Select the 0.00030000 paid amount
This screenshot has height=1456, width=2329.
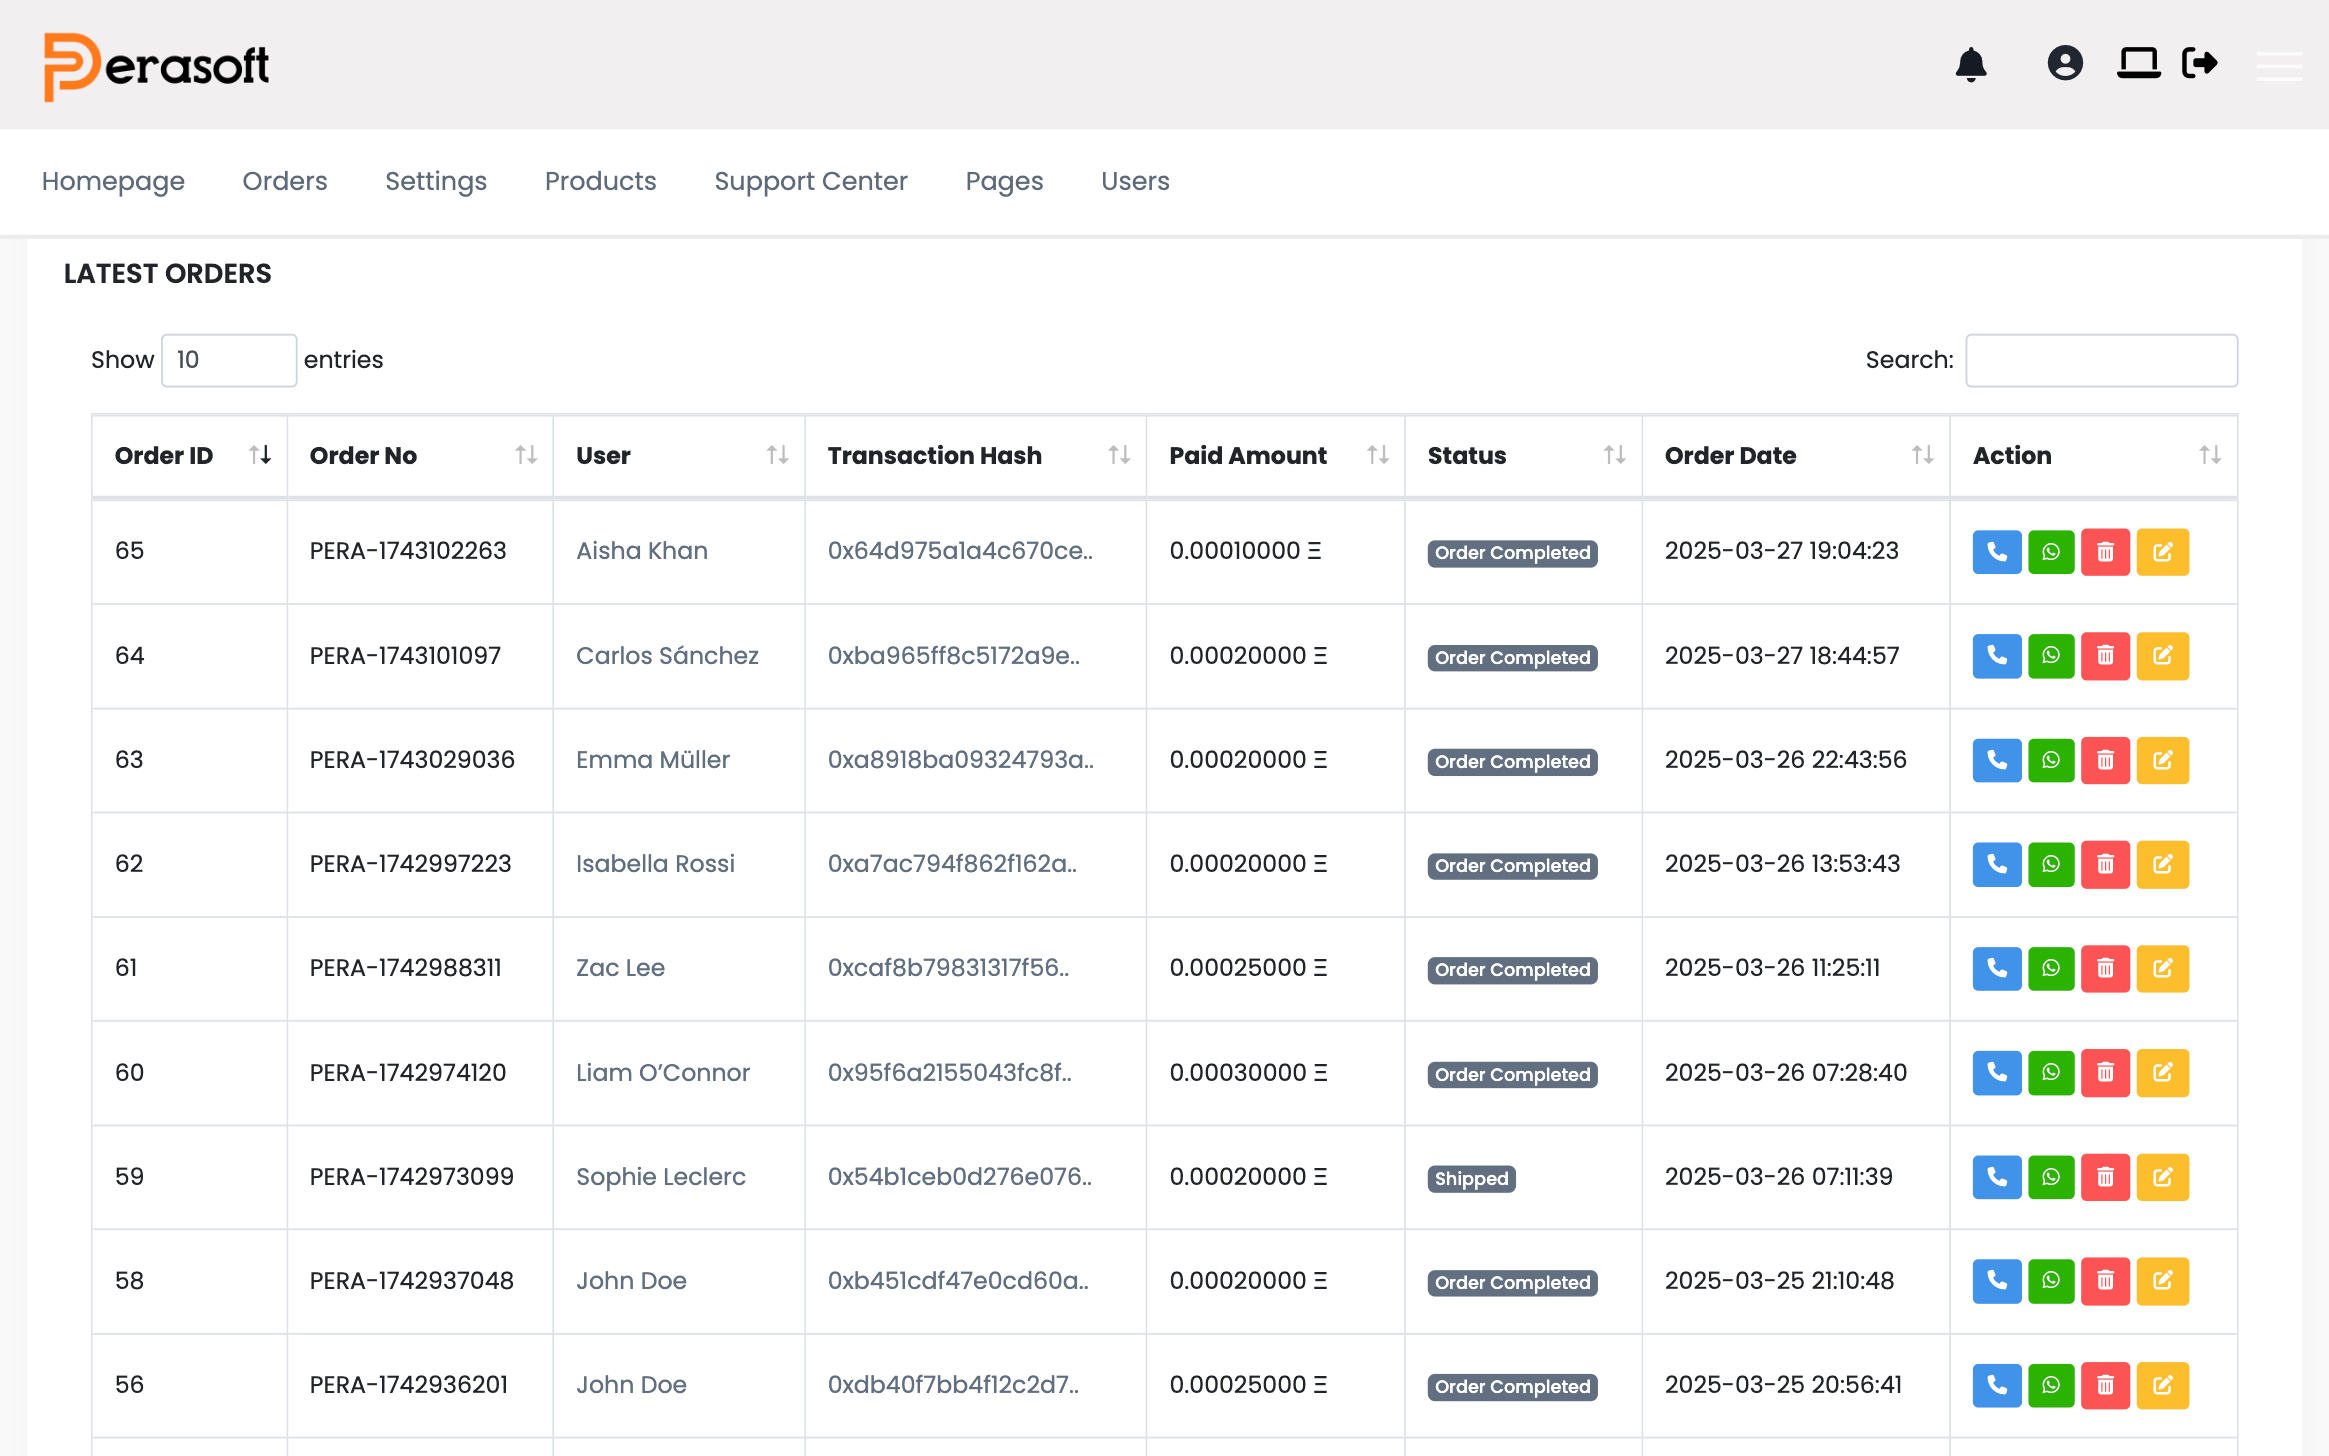click(x=1248, y=1073)
